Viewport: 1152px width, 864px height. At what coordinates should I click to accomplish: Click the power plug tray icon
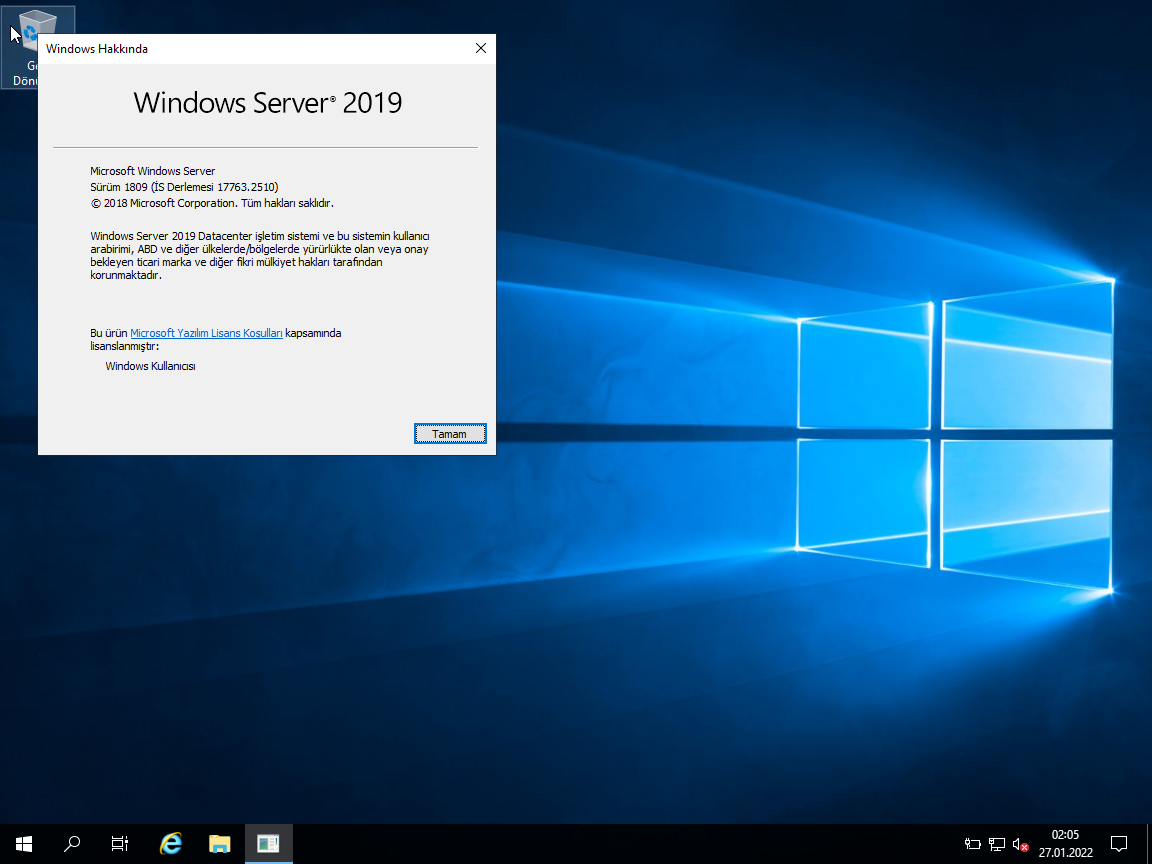point(972,844)
